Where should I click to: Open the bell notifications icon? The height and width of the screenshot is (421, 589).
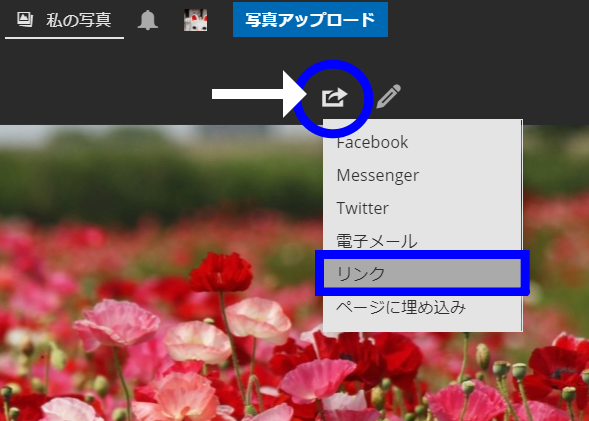point(148,20)
